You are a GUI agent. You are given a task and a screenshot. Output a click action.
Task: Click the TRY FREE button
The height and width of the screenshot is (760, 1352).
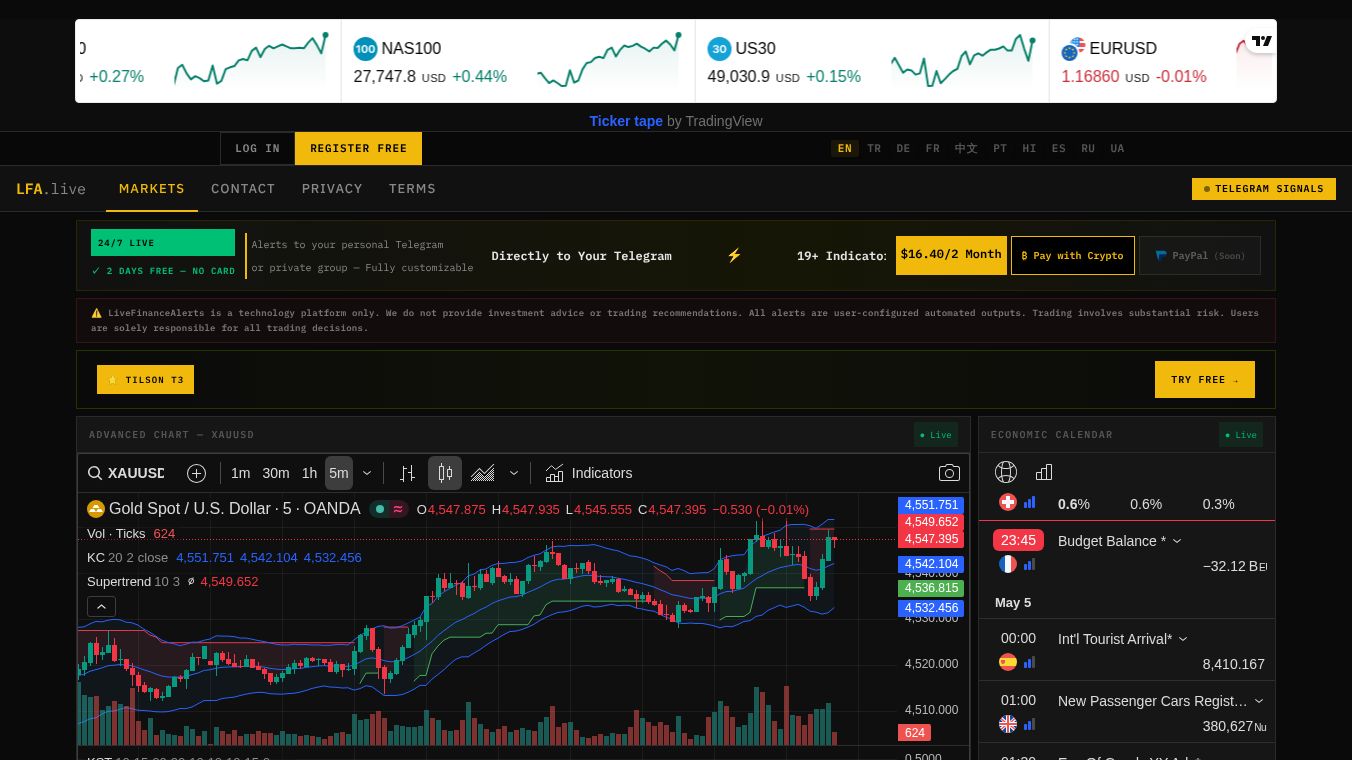(x=1205, y=380)
